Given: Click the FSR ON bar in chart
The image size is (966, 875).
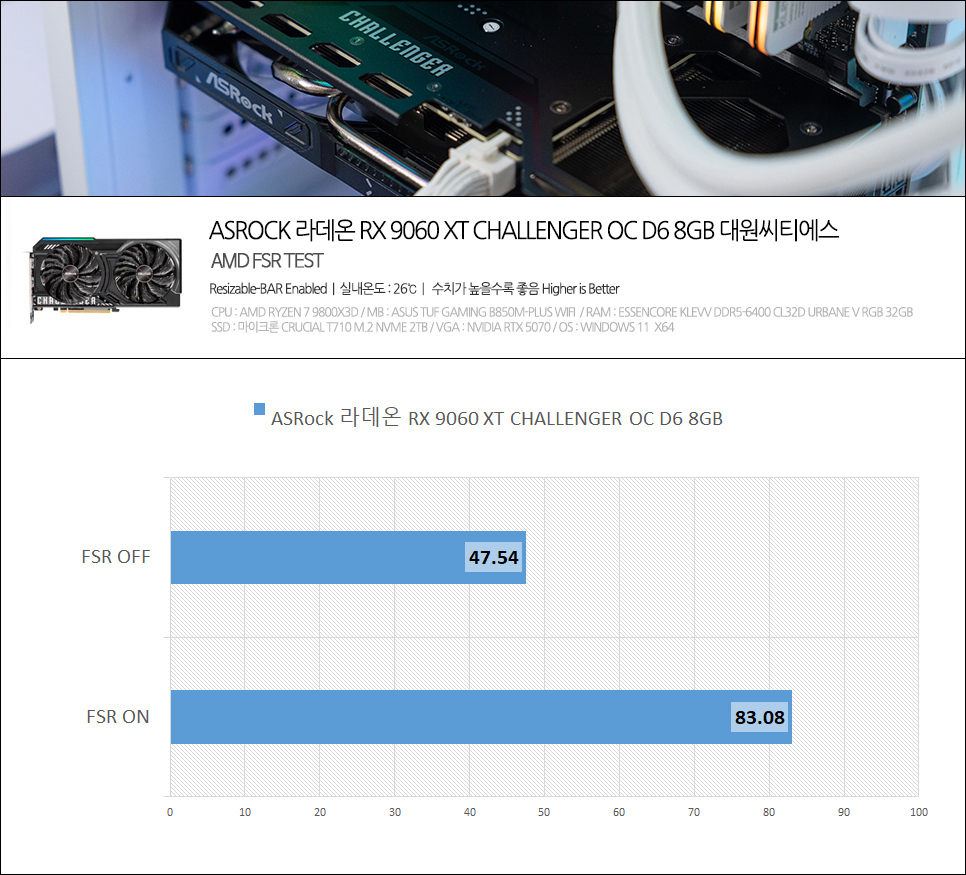Looking at the screenshot, I should (481, 717).
